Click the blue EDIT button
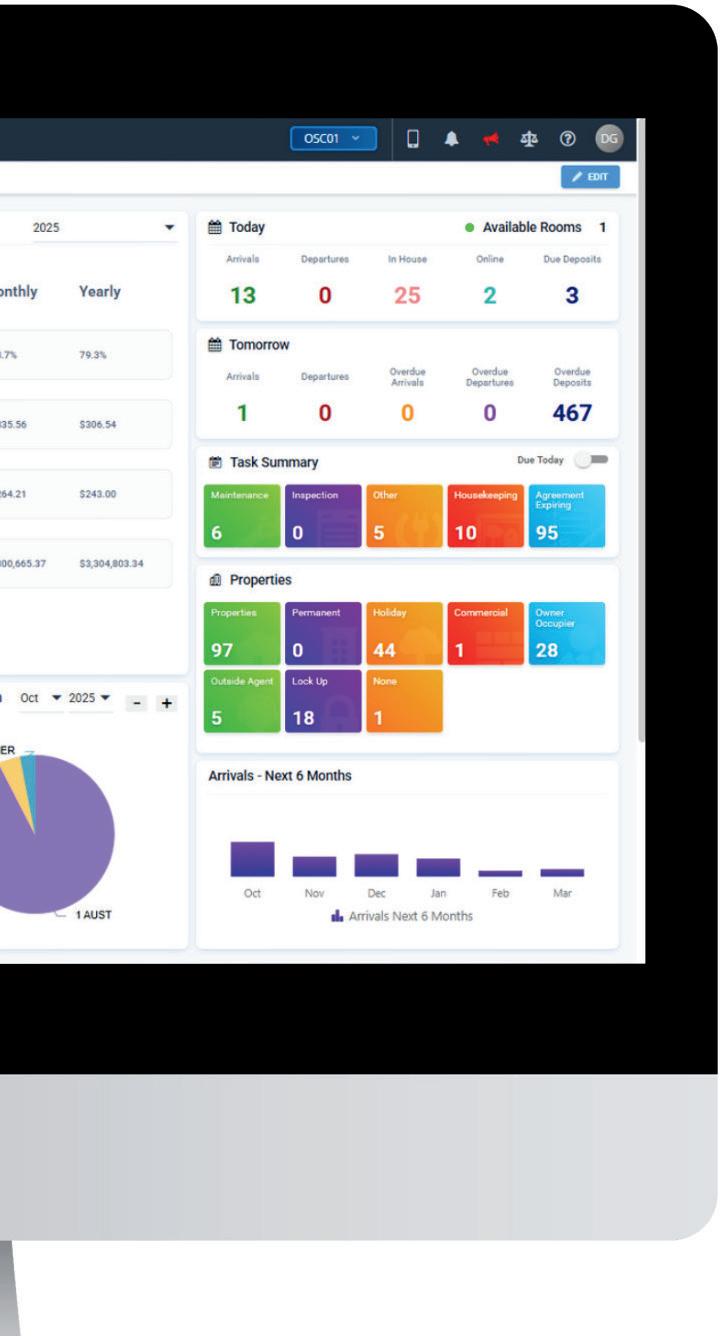Screen dimensions: 723x1336 point(591,178)
